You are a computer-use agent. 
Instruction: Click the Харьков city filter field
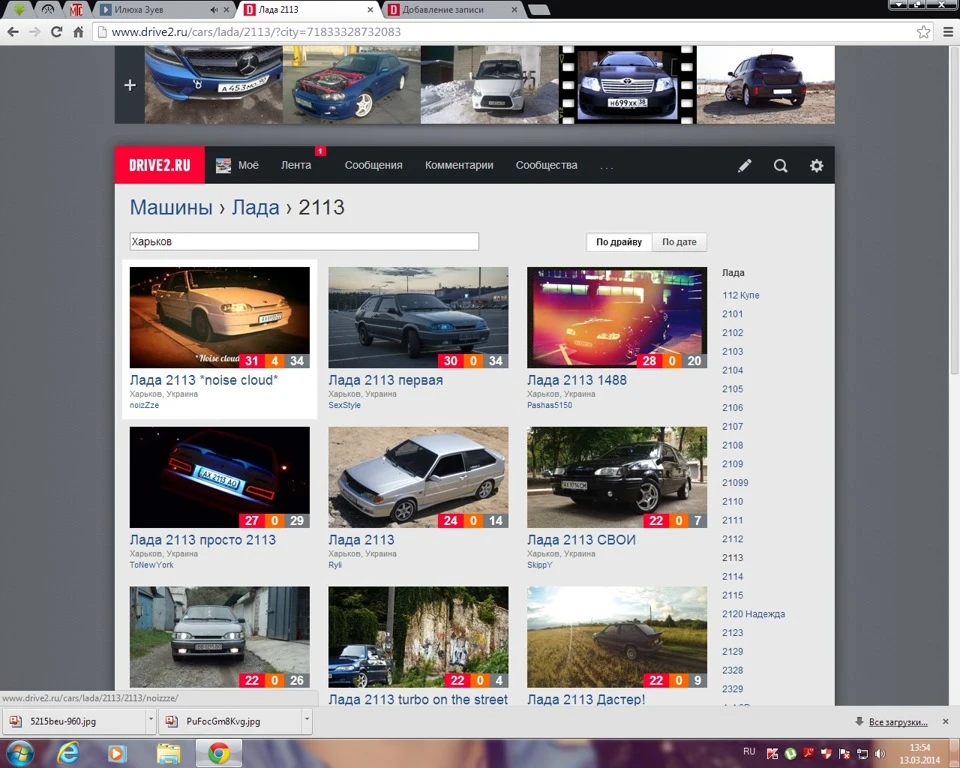[x=304, y=241]
